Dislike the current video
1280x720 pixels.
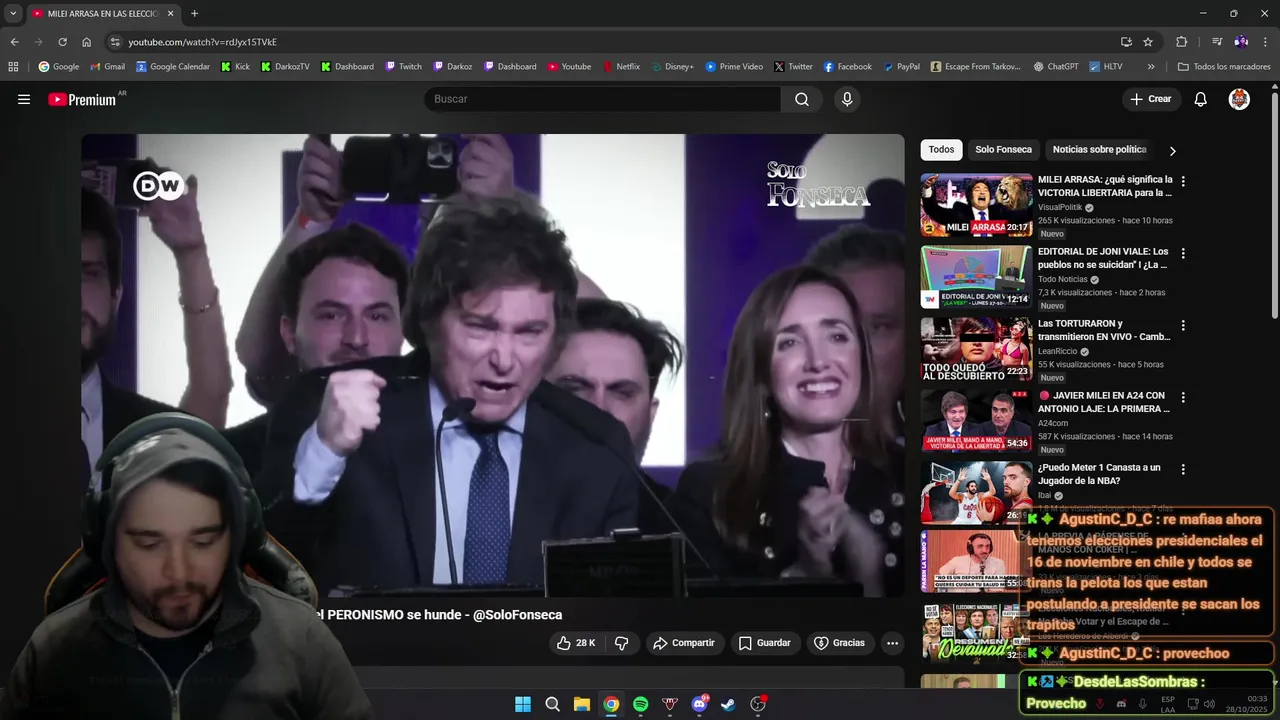point(621,643)
